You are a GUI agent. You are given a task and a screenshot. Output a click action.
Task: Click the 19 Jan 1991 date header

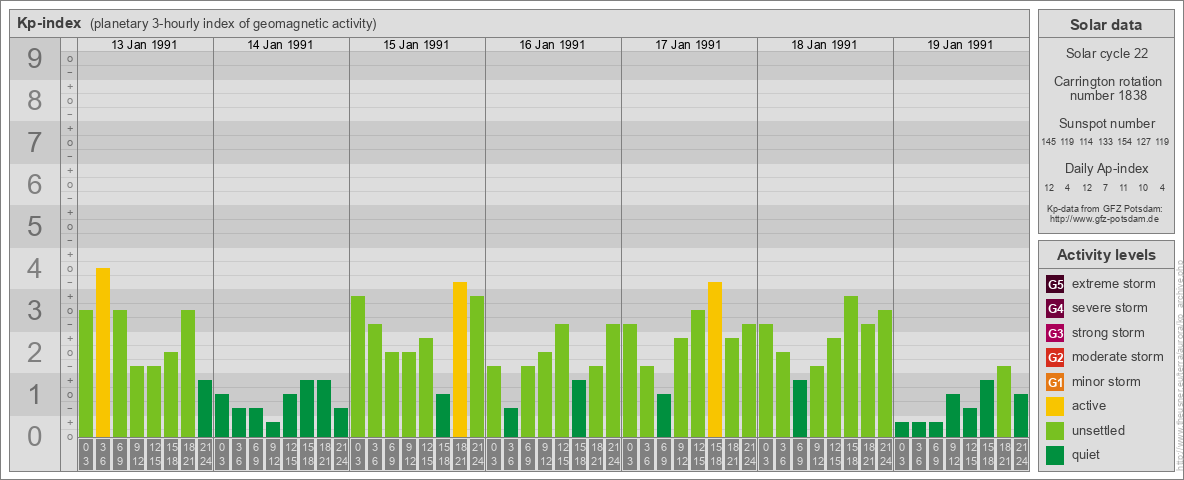[960, 45]
